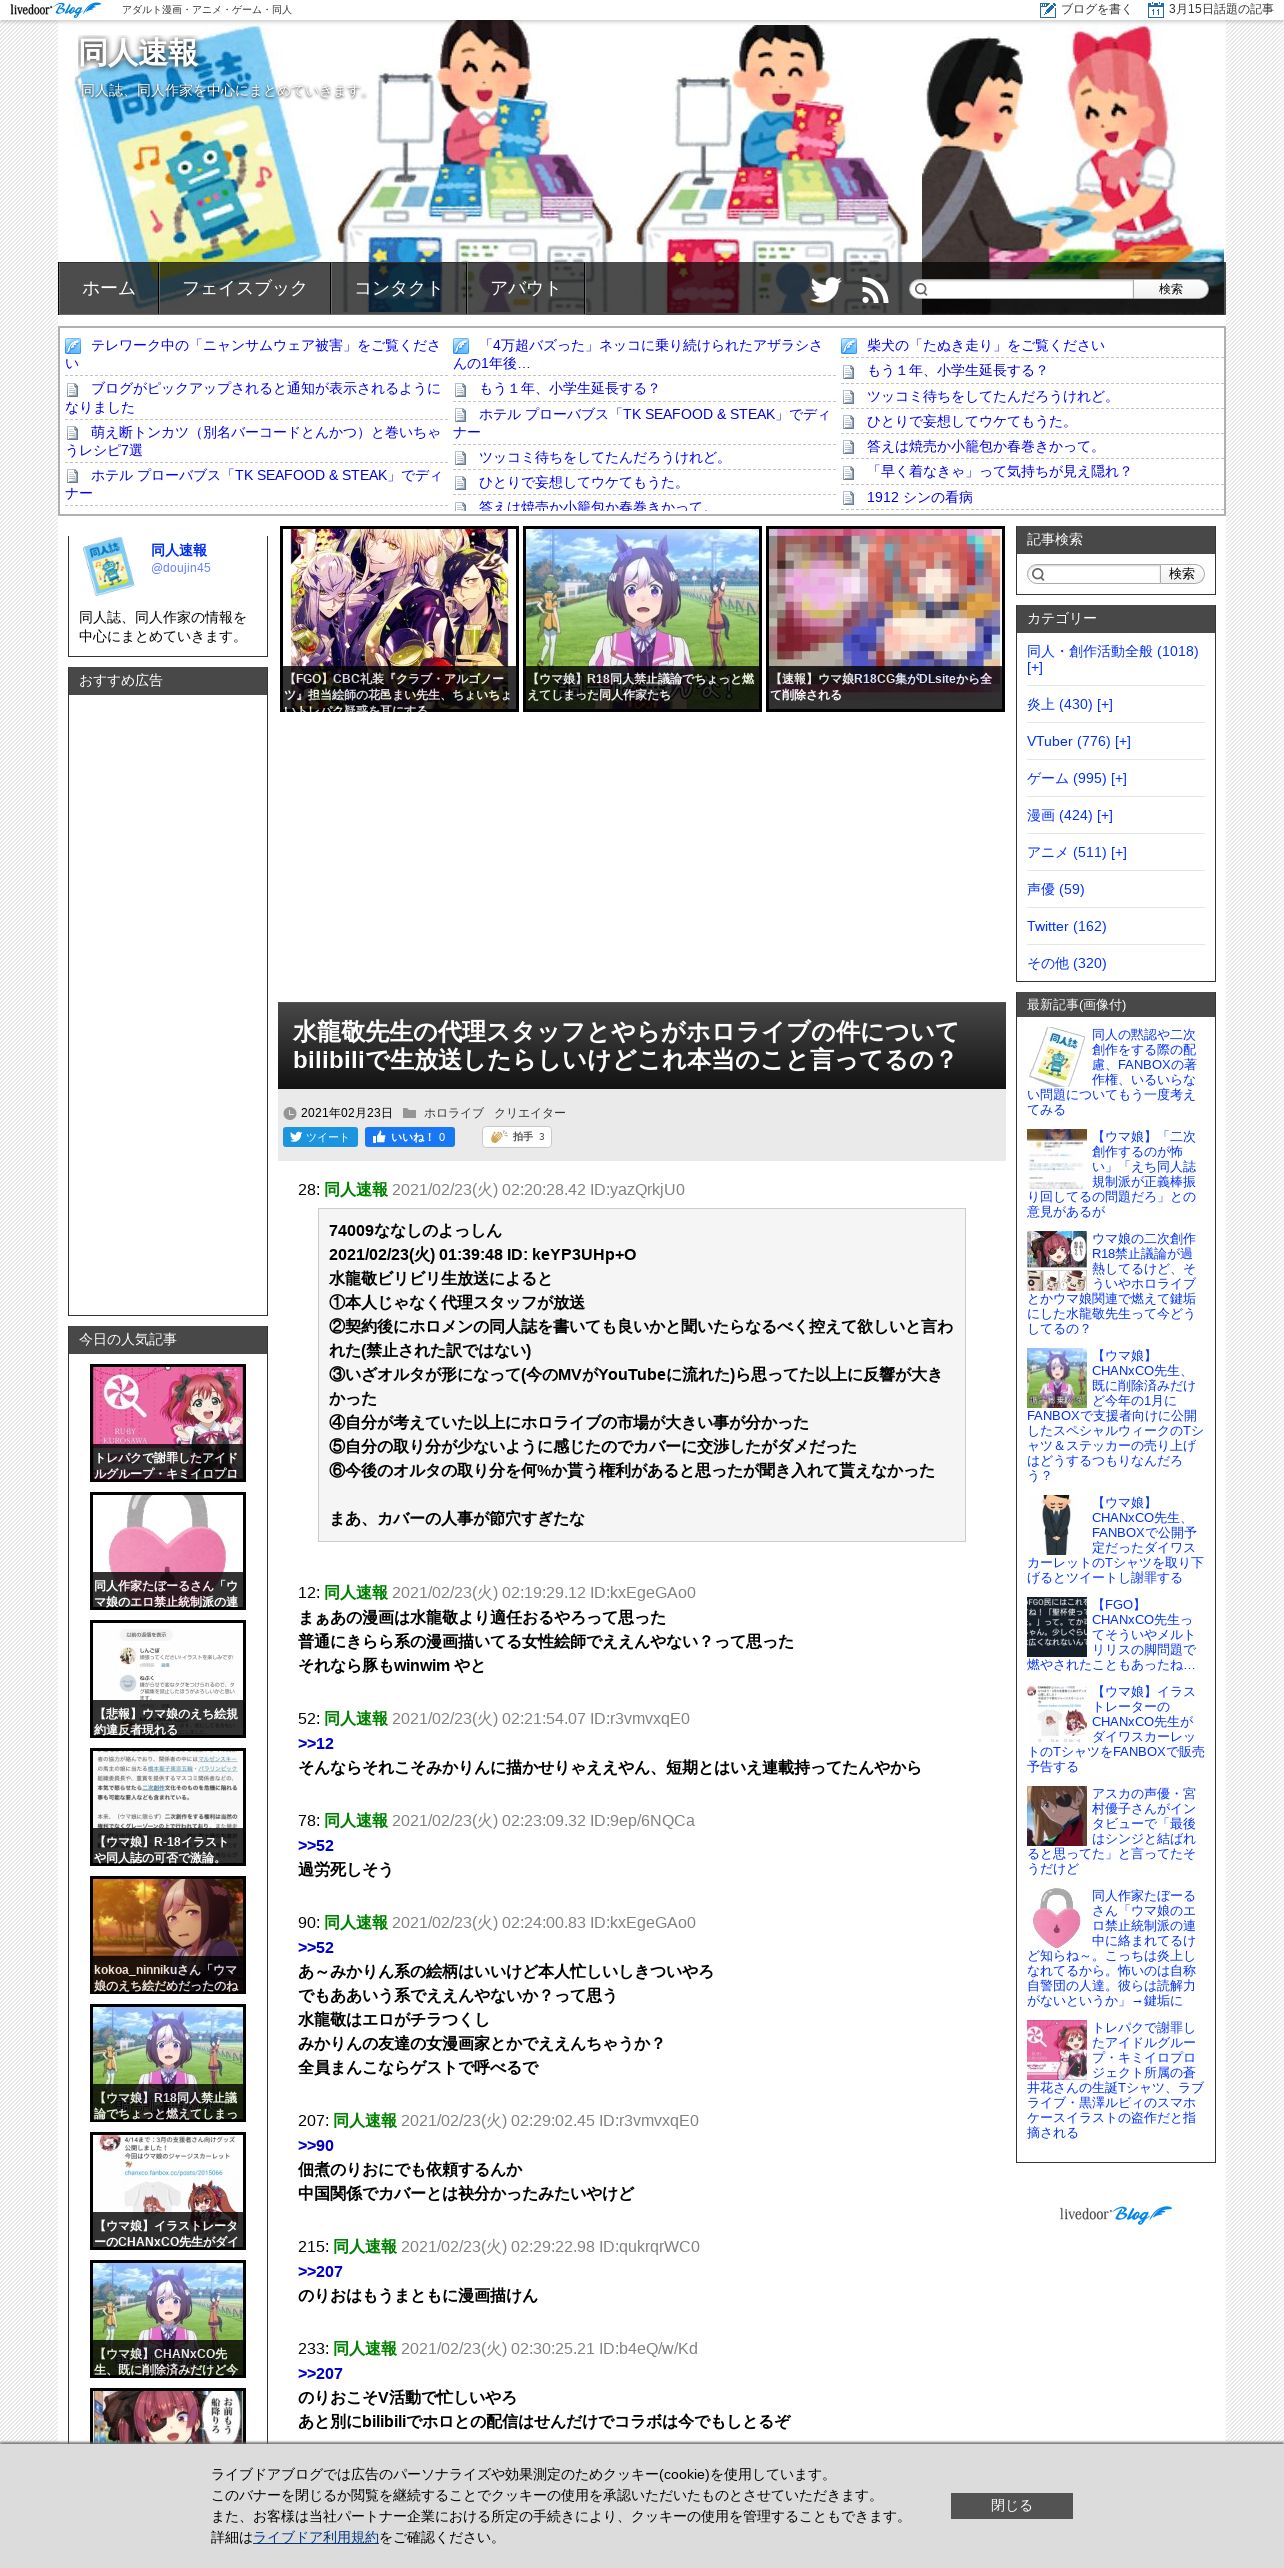Open the ホーム navigation item
Screen dimensions: 1284x2568
(x=109, y=288)
